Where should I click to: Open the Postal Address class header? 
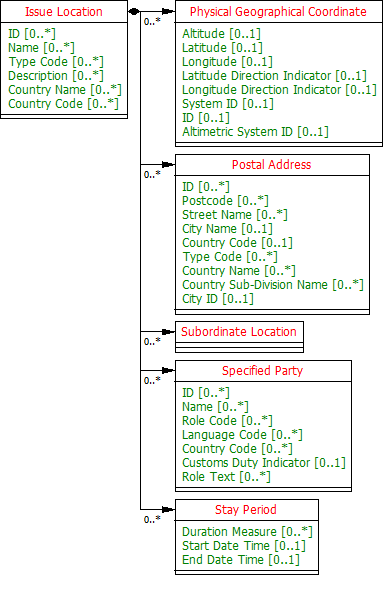pos(272,165)
